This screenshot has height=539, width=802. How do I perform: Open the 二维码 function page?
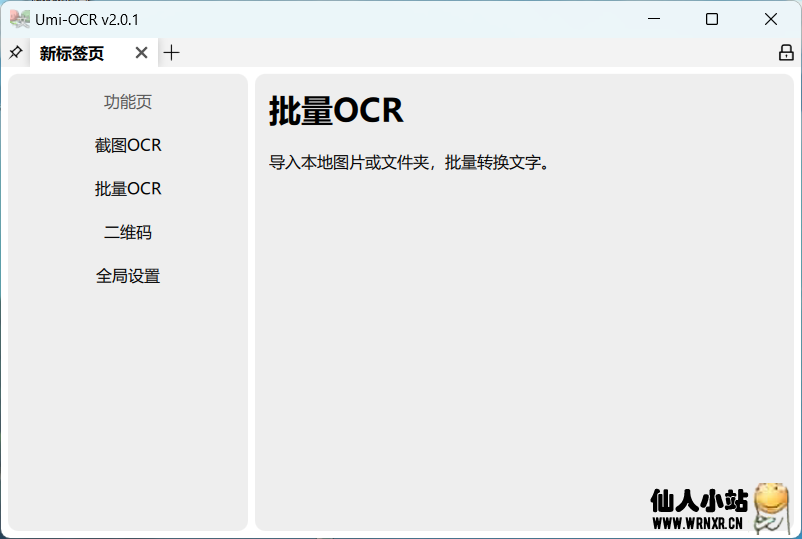click(128, 232)
